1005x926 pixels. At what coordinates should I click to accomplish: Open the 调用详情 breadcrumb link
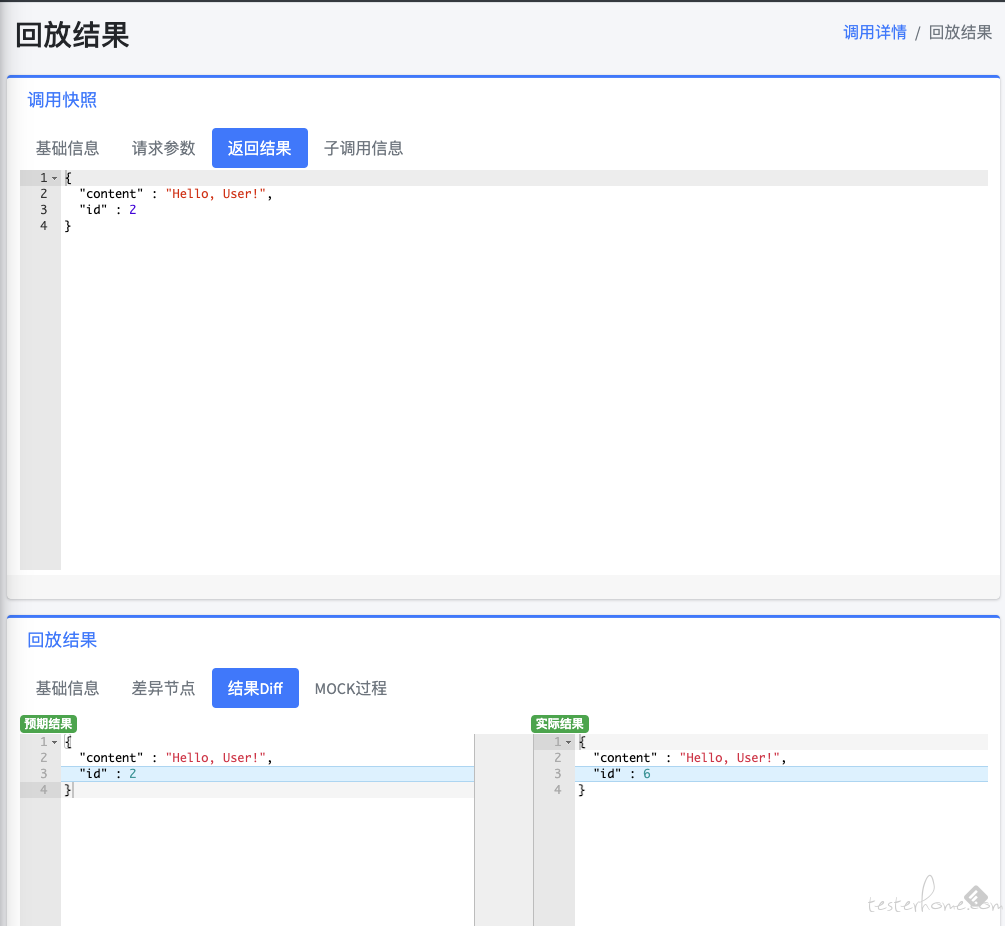click(x=874, y=32)
